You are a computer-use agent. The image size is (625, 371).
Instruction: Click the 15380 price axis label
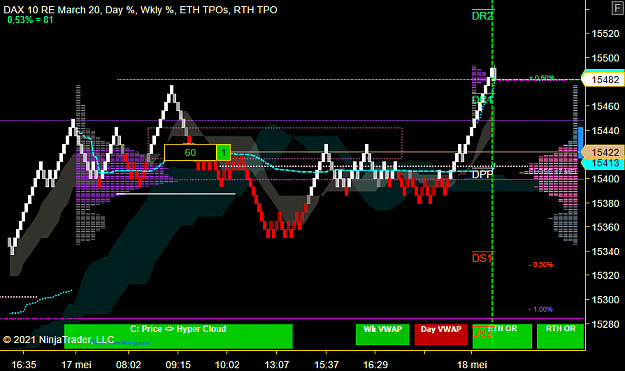coord(605,203)
